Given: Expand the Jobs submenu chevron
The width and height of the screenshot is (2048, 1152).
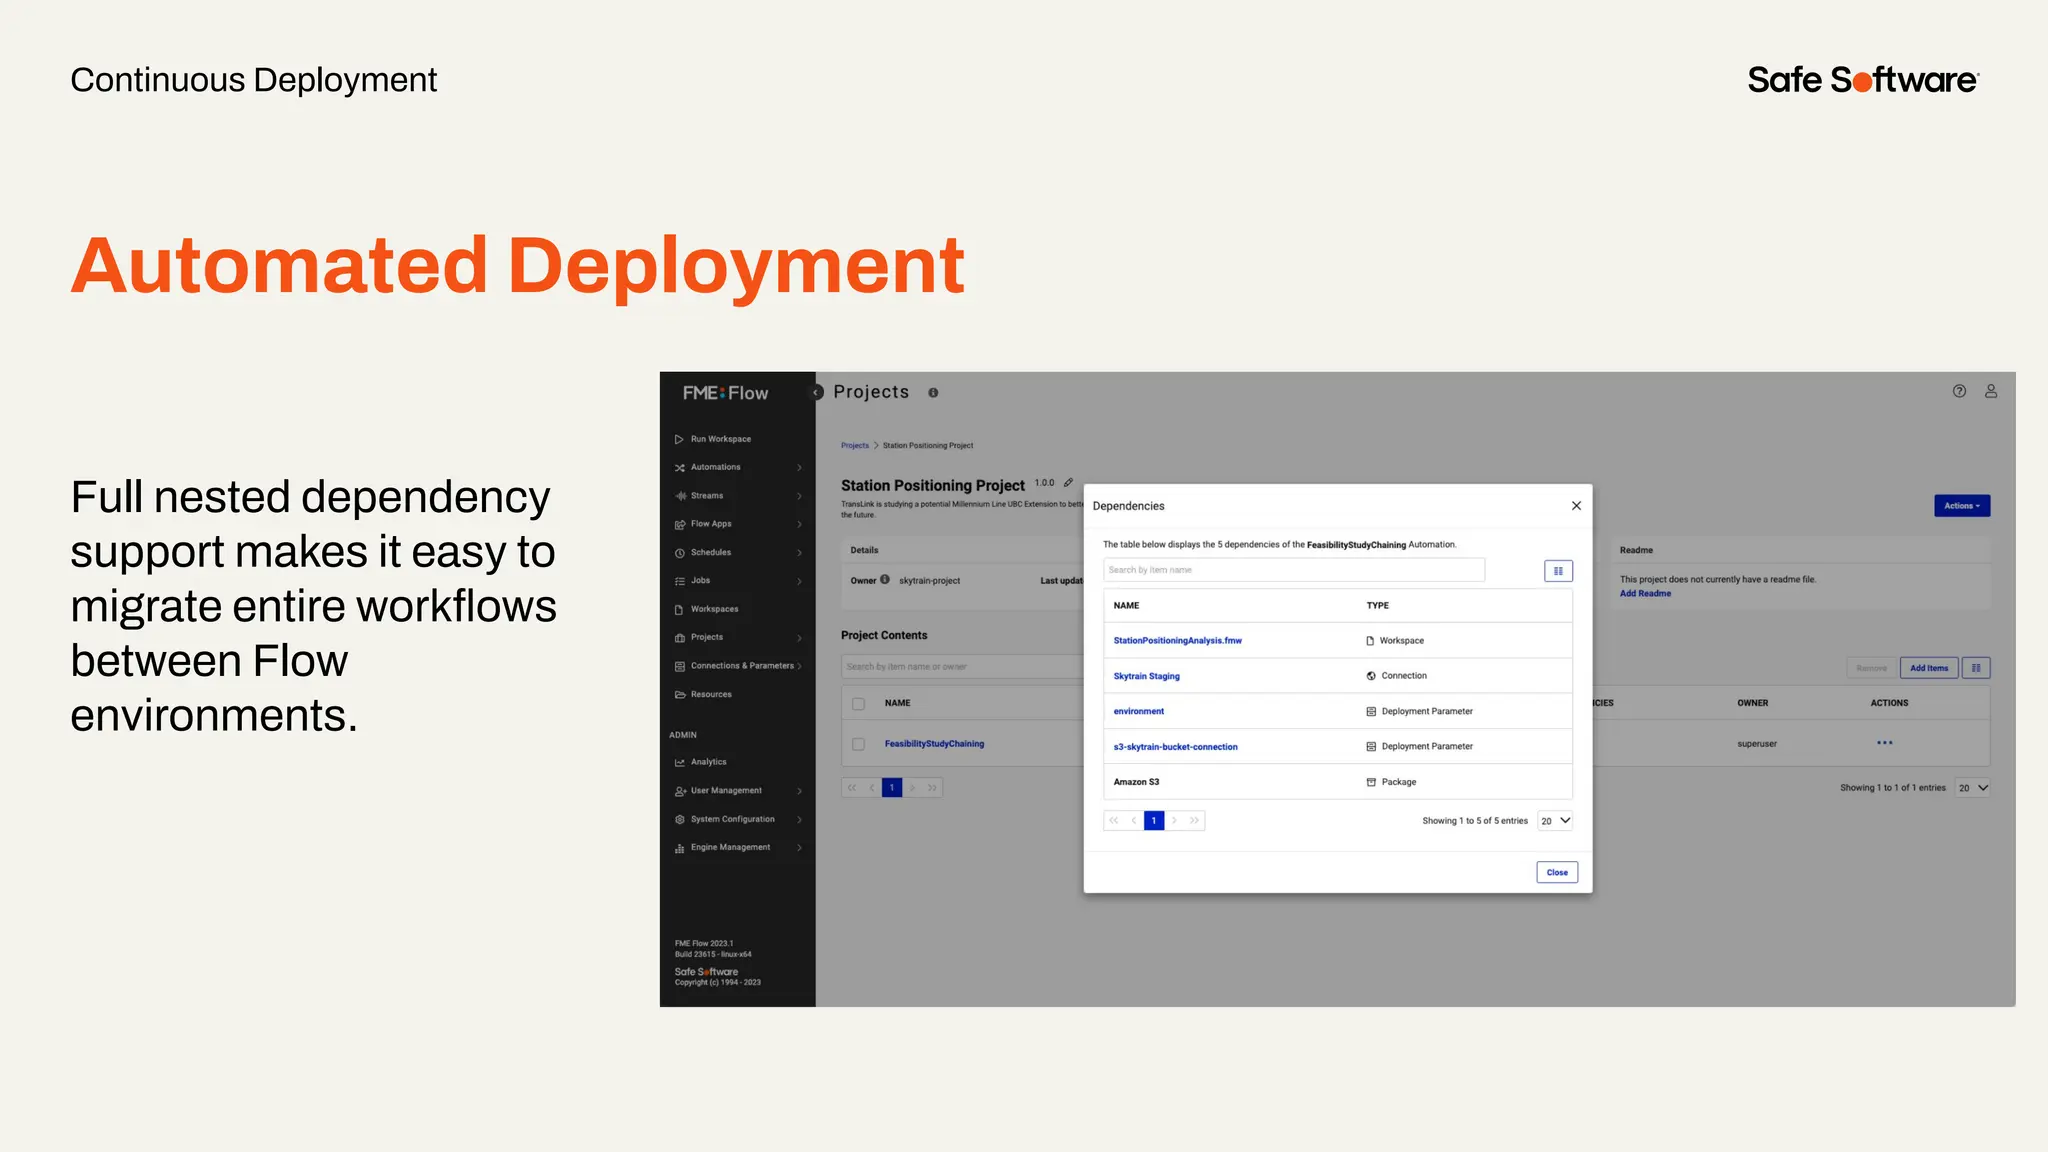Looking at the screenshot, I should (x=799, y=581).
